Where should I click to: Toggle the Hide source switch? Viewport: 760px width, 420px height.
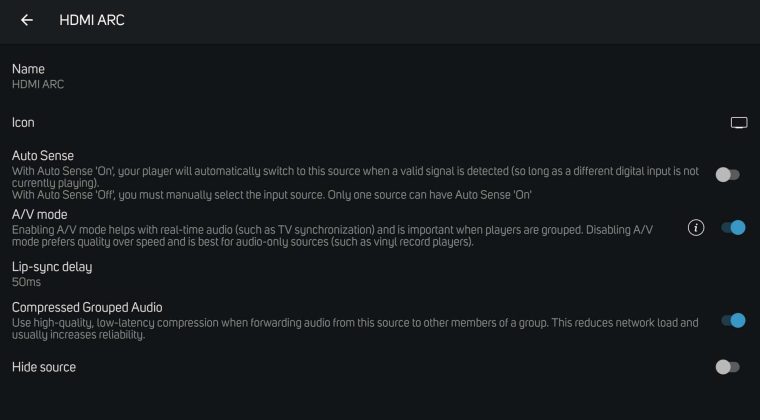(728, 367)
